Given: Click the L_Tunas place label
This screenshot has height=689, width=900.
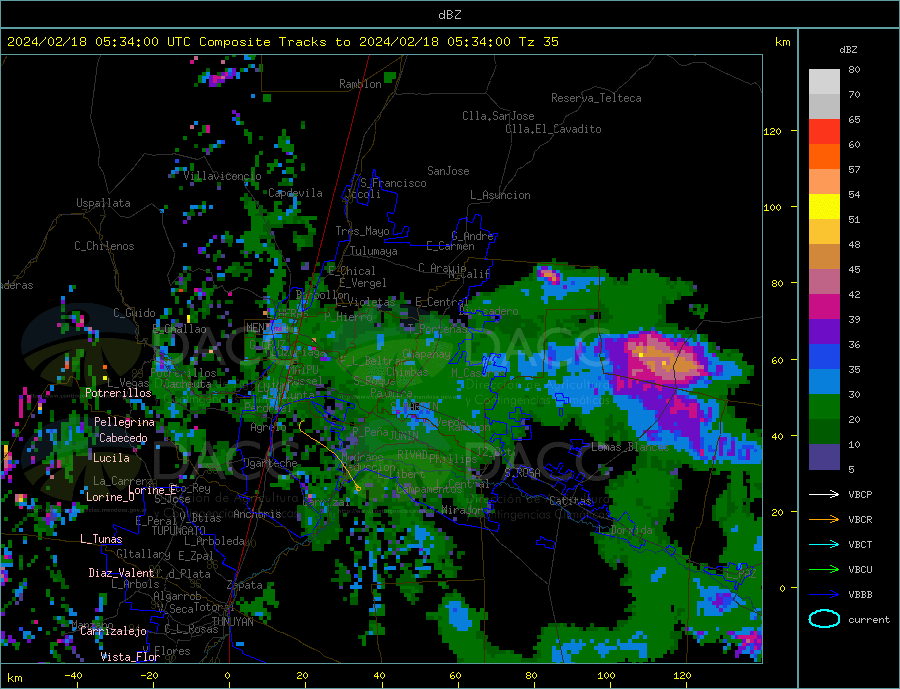Looking at the screenshot, I should click(x=101, y=539).
